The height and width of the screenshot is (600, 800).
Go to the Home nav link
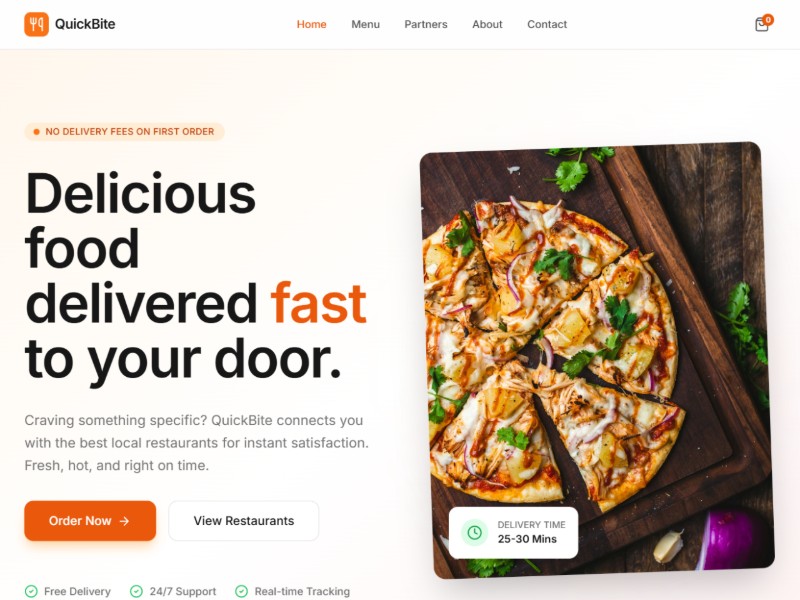coord(311,24)
